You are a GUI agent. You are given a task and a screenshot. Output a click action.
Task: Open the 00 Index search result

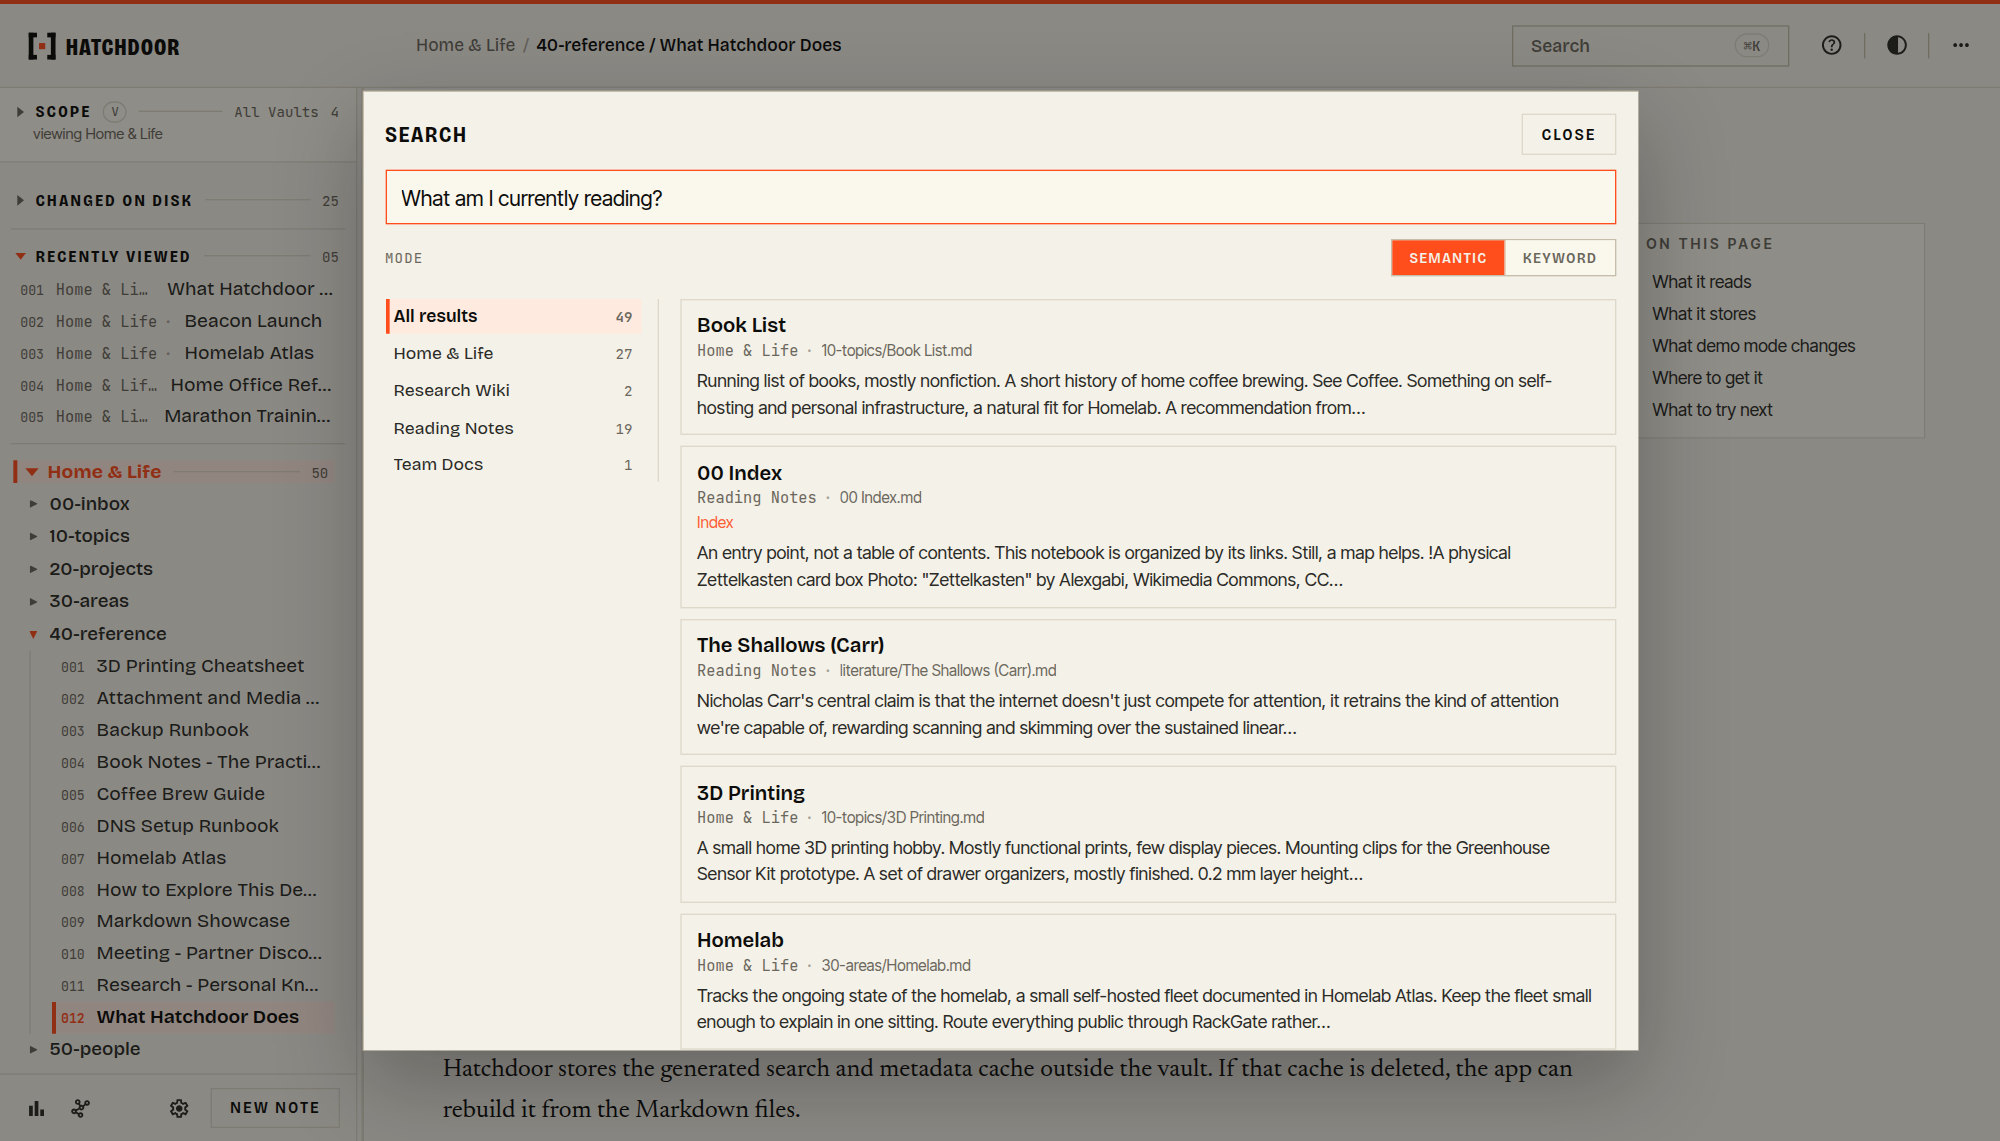1147,527
